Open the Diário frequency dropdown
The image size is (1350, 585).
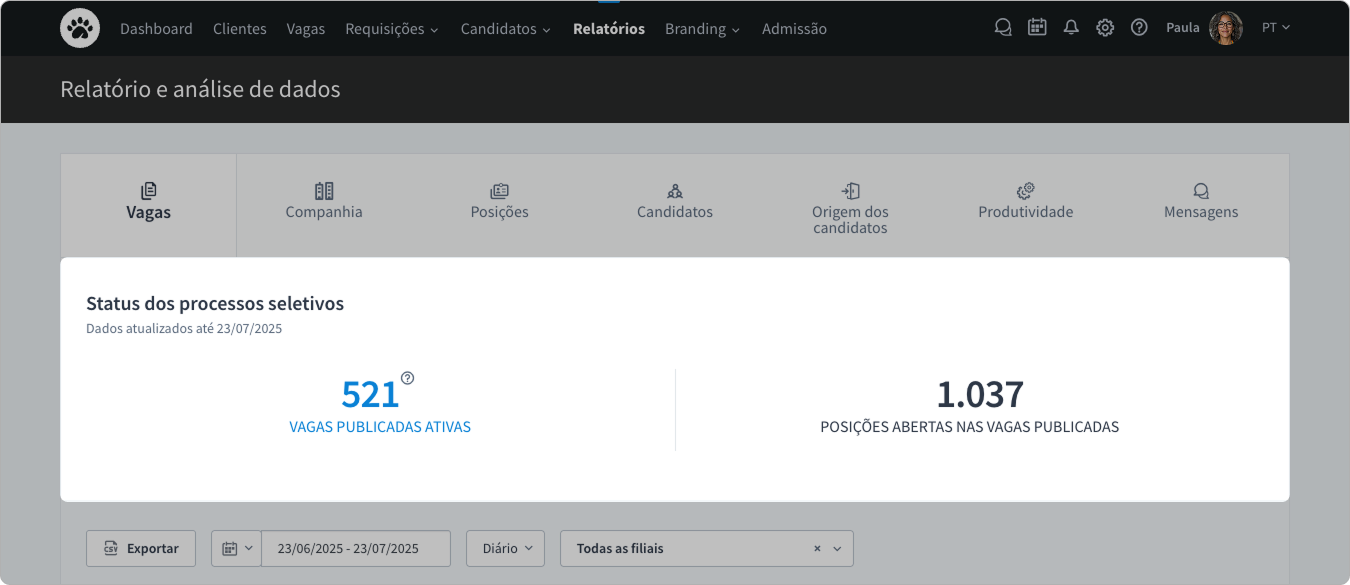tap(505, 548)
